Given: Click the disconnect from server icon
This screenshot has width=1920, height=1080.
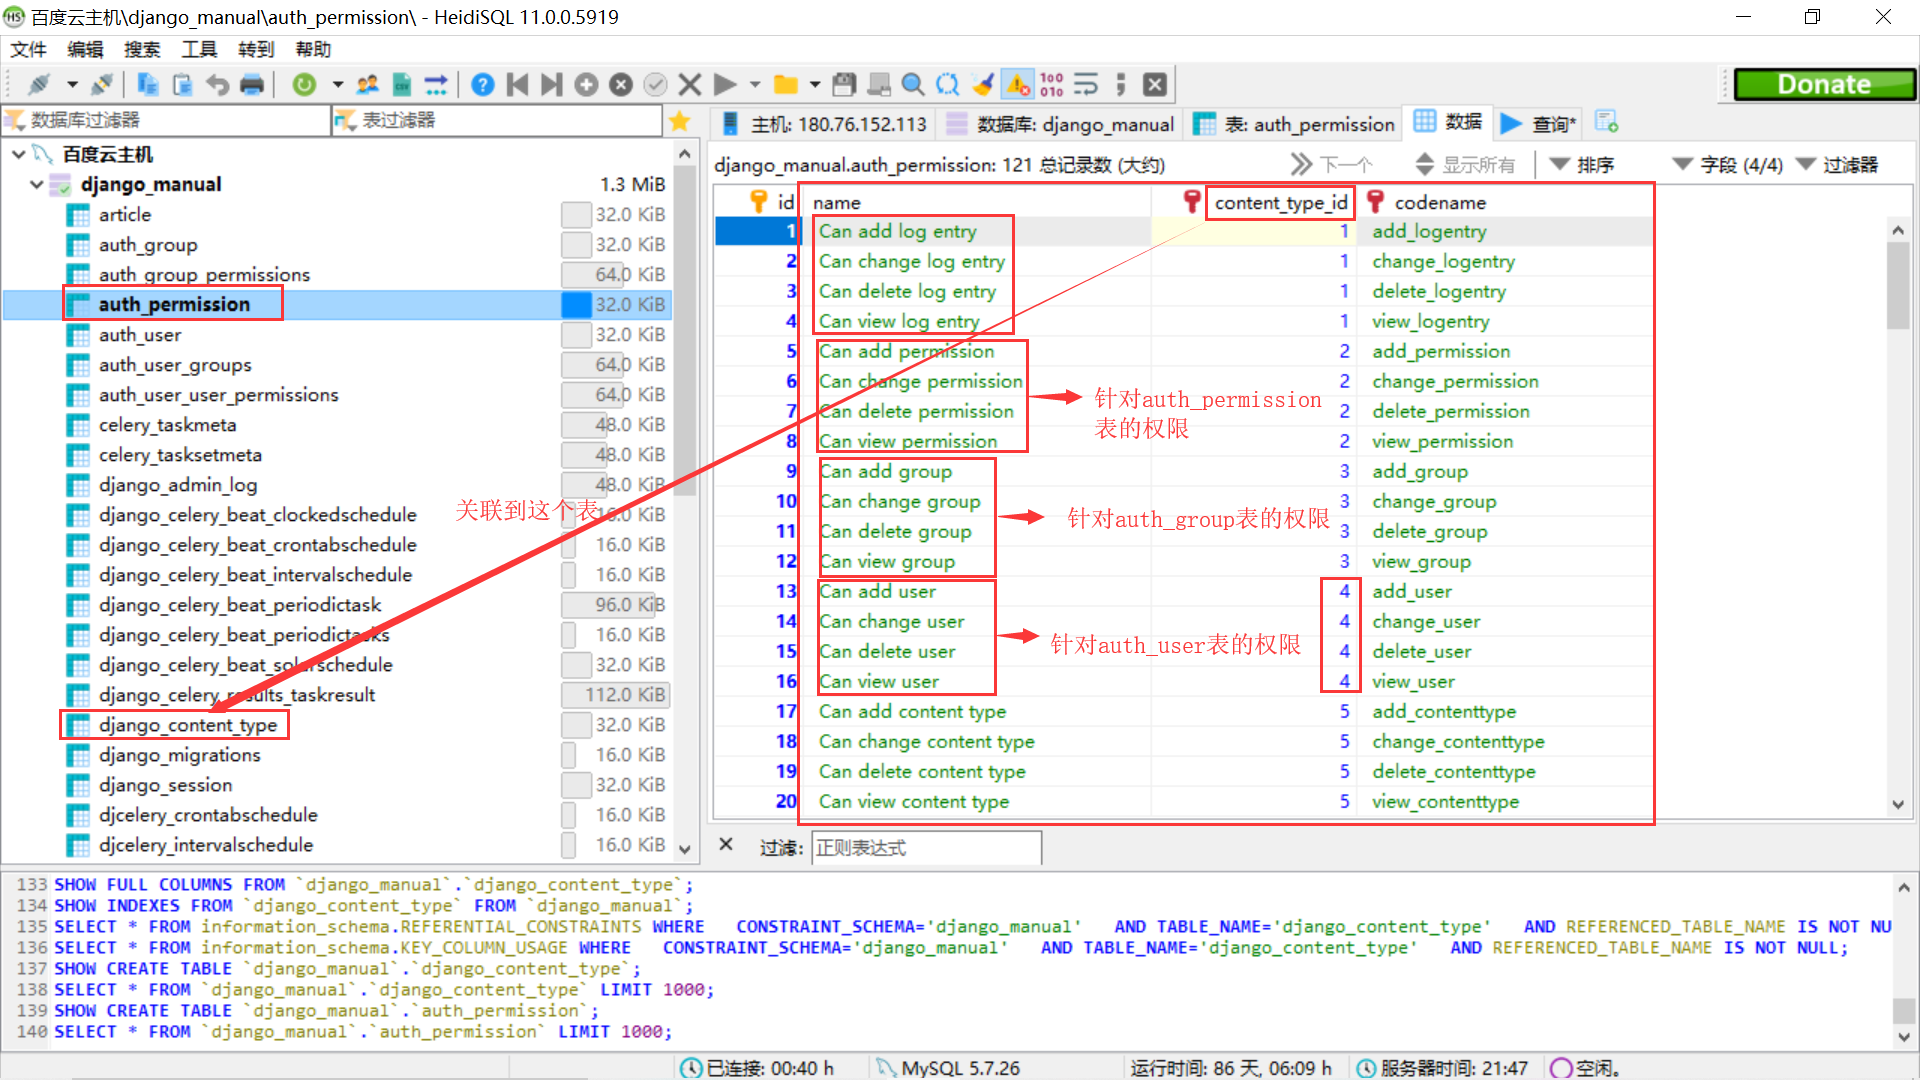Looking at the screenshot, I should point(101,85).
